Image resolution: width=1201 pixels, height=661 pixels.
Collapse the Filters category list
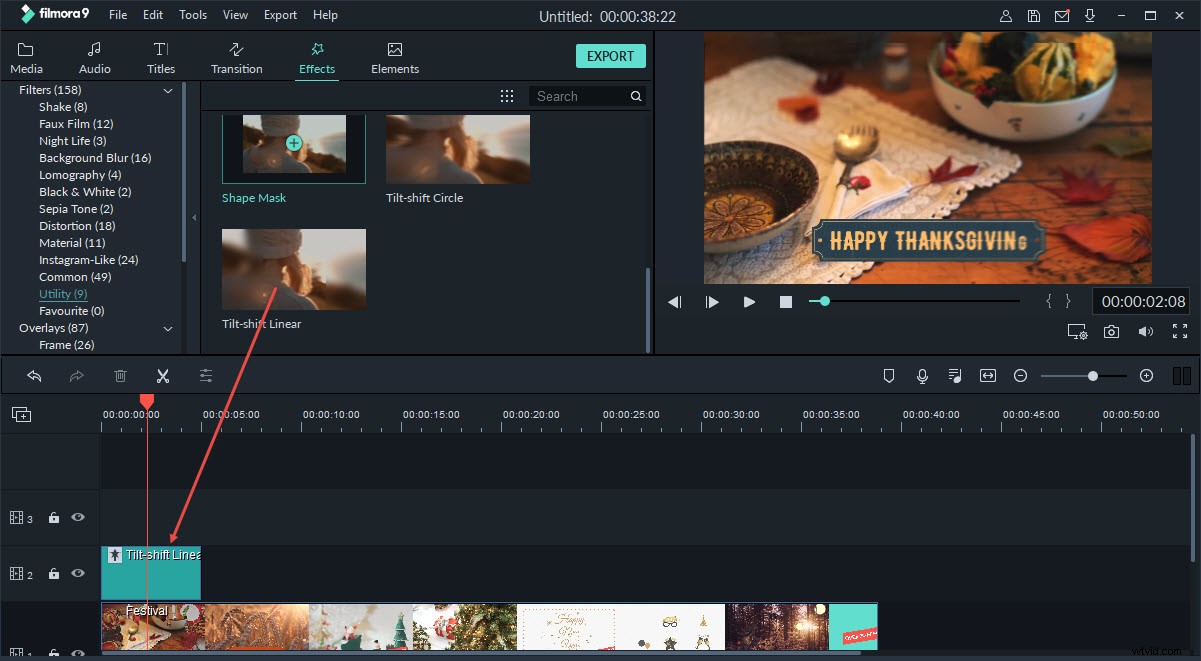point(168,90)
